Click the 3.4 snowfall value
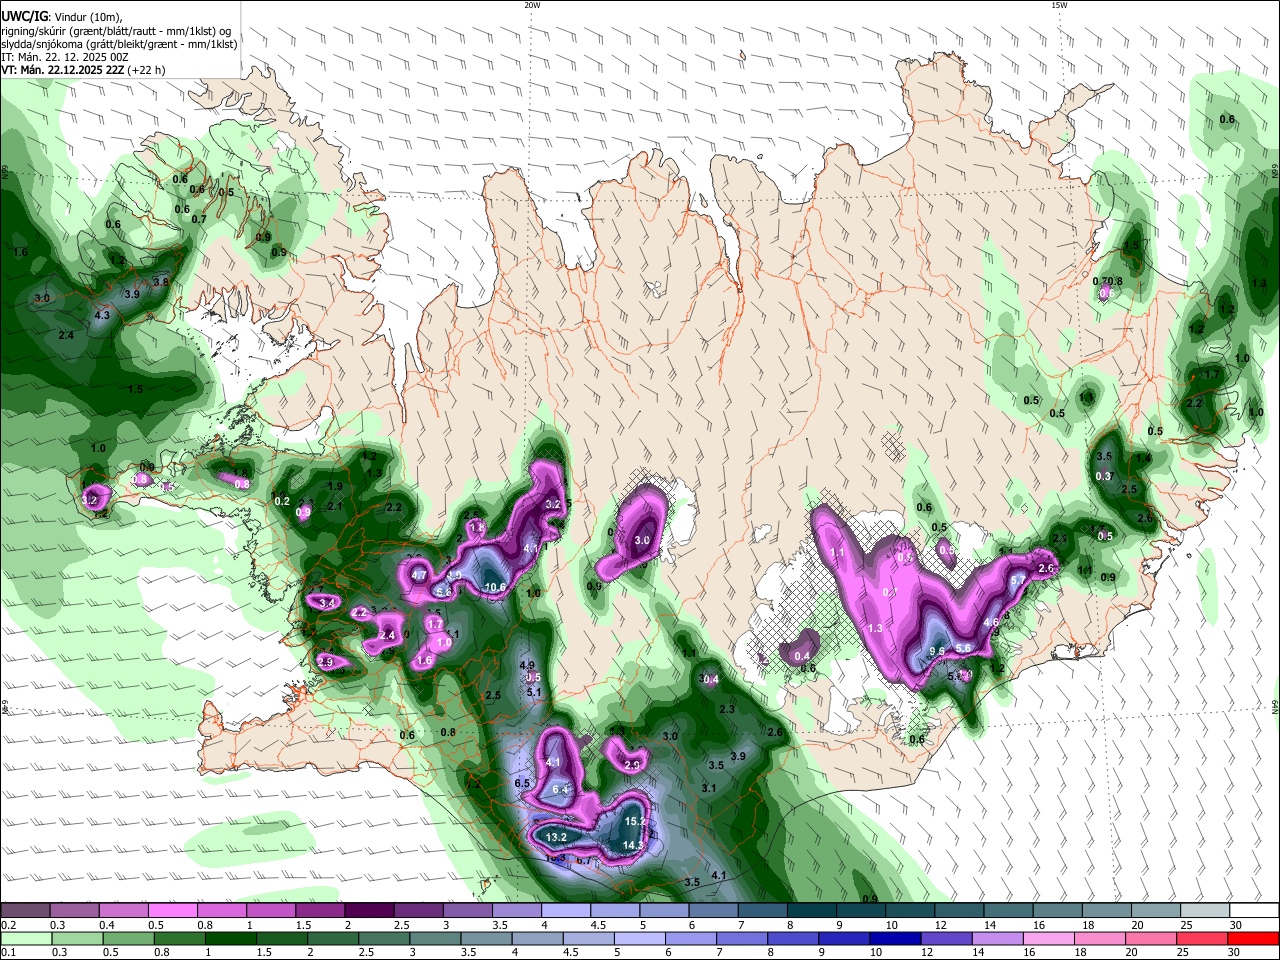 tap(327, 603)
